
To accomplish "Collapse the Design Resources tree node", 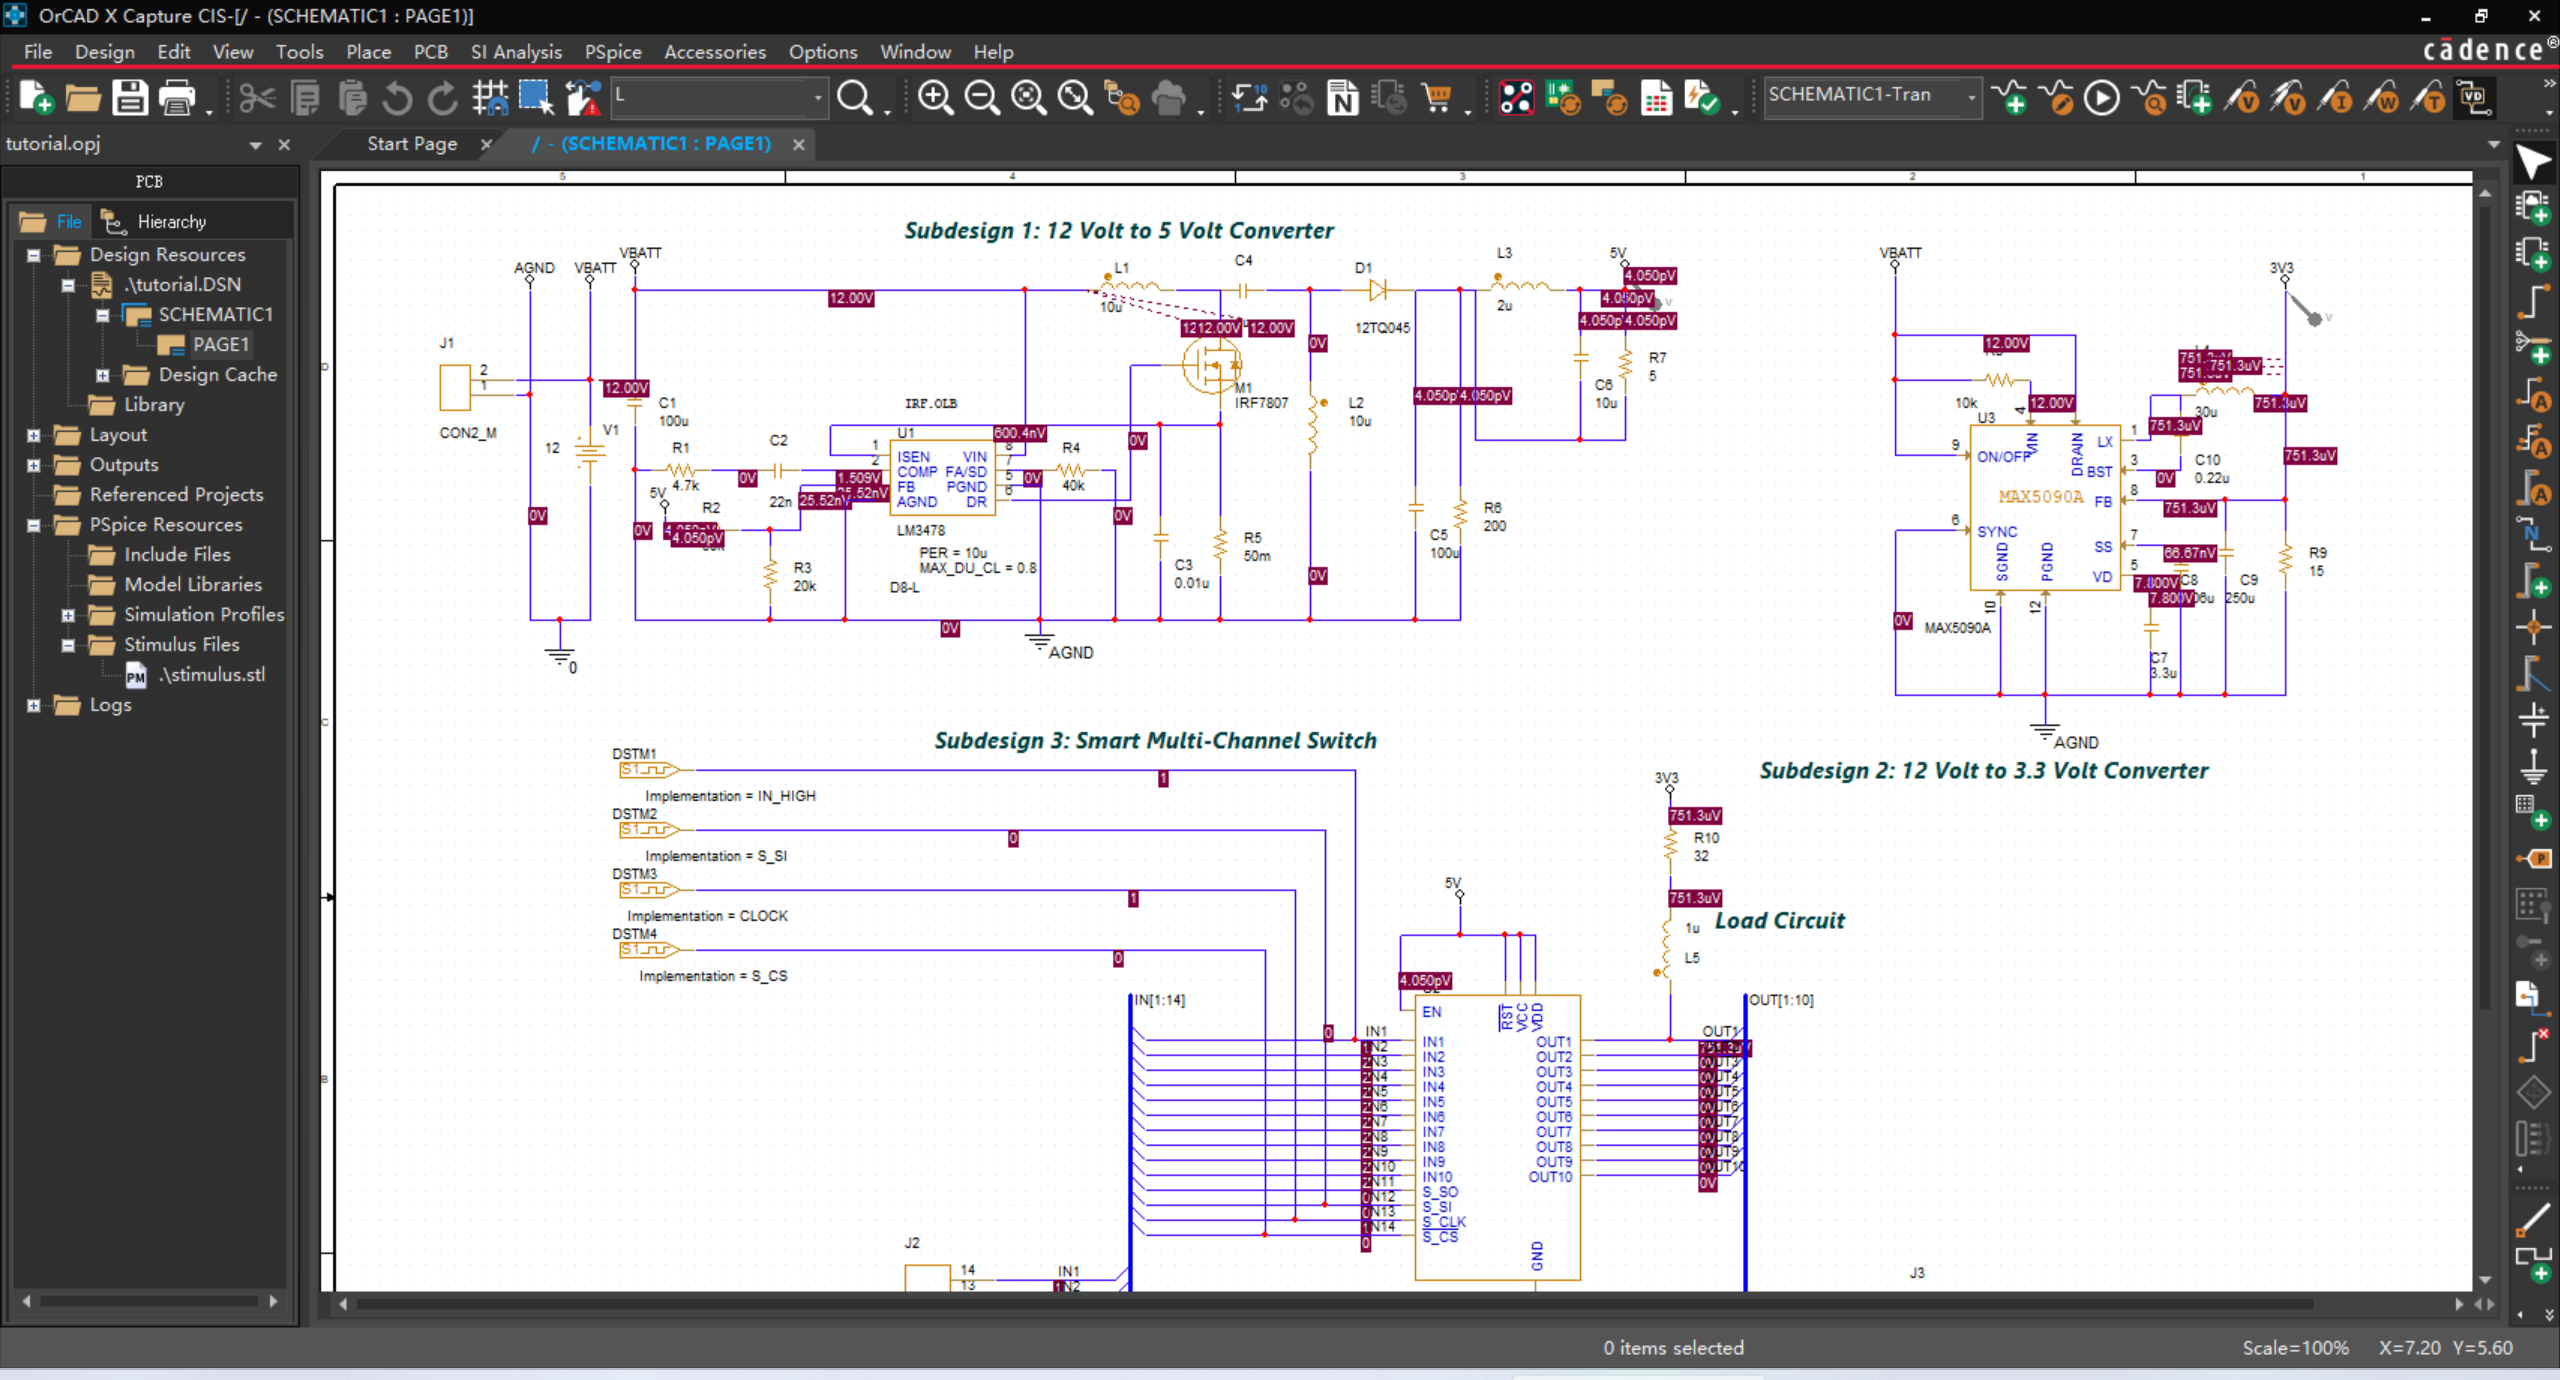I will (33, 254).
